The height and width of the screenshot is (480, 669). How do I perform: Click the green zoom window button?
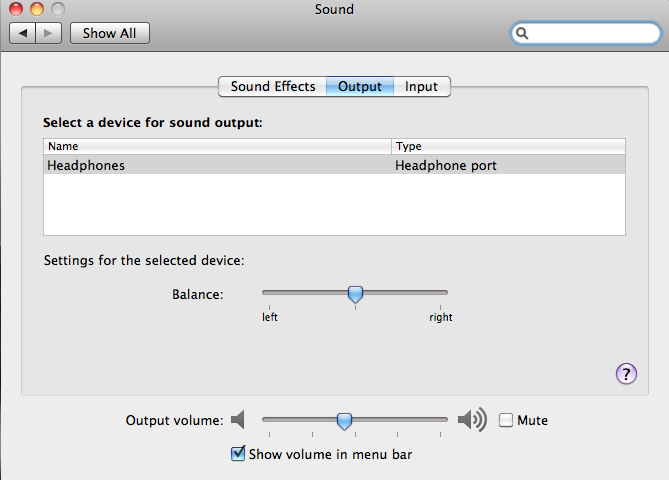(57, 10)
